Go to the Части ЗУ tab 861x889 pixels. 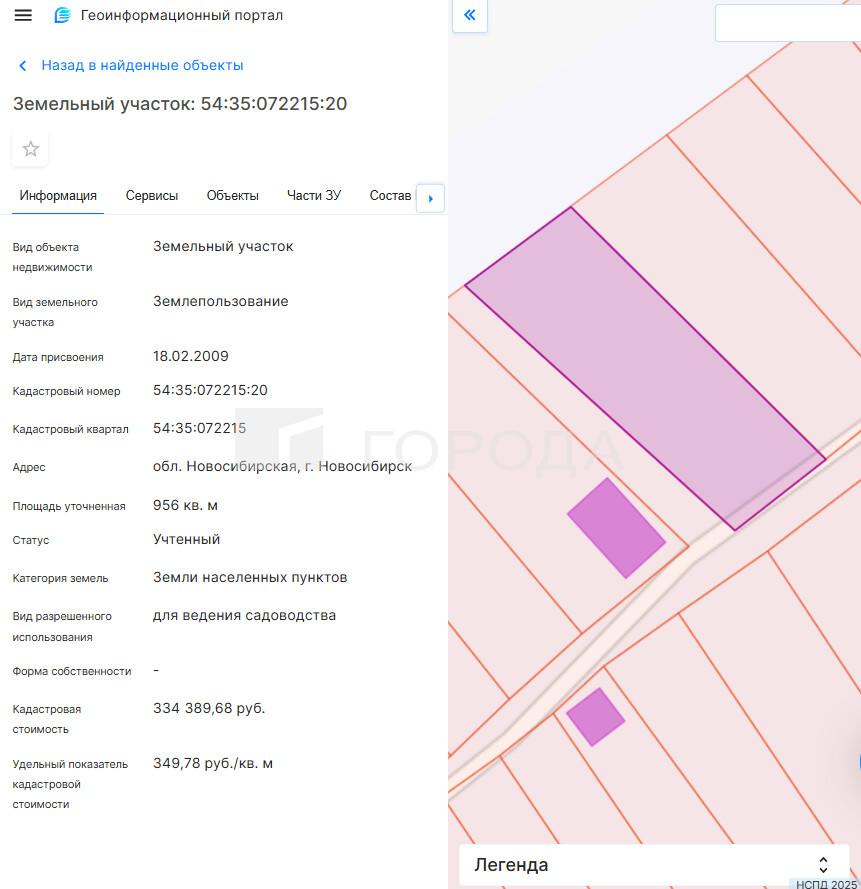point(314,196)
